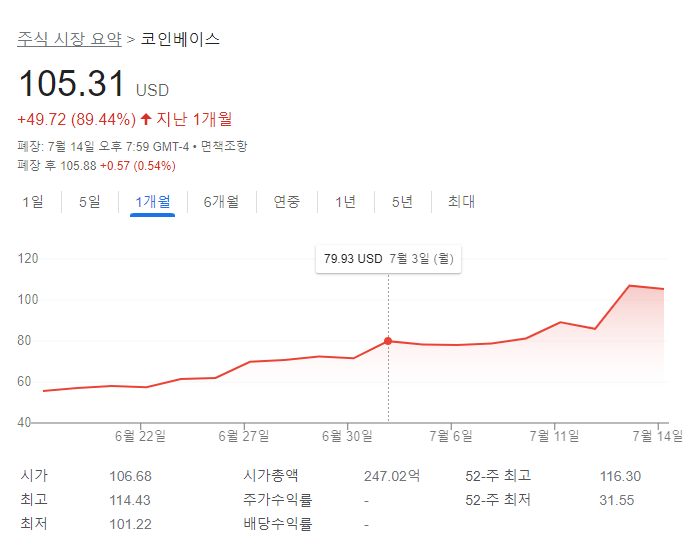
Task: Click the 120 y-axis label
Action: (x=28, y=258)
